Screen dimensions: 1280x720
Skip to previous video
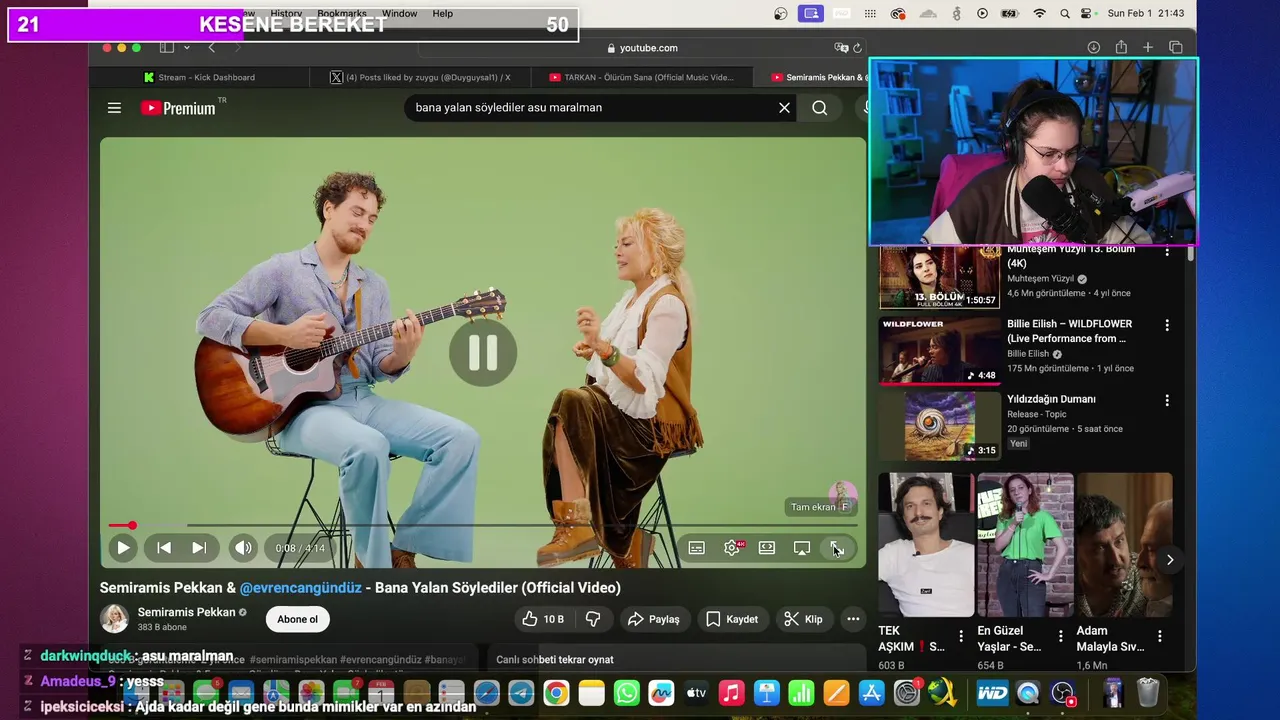point(164,548)
